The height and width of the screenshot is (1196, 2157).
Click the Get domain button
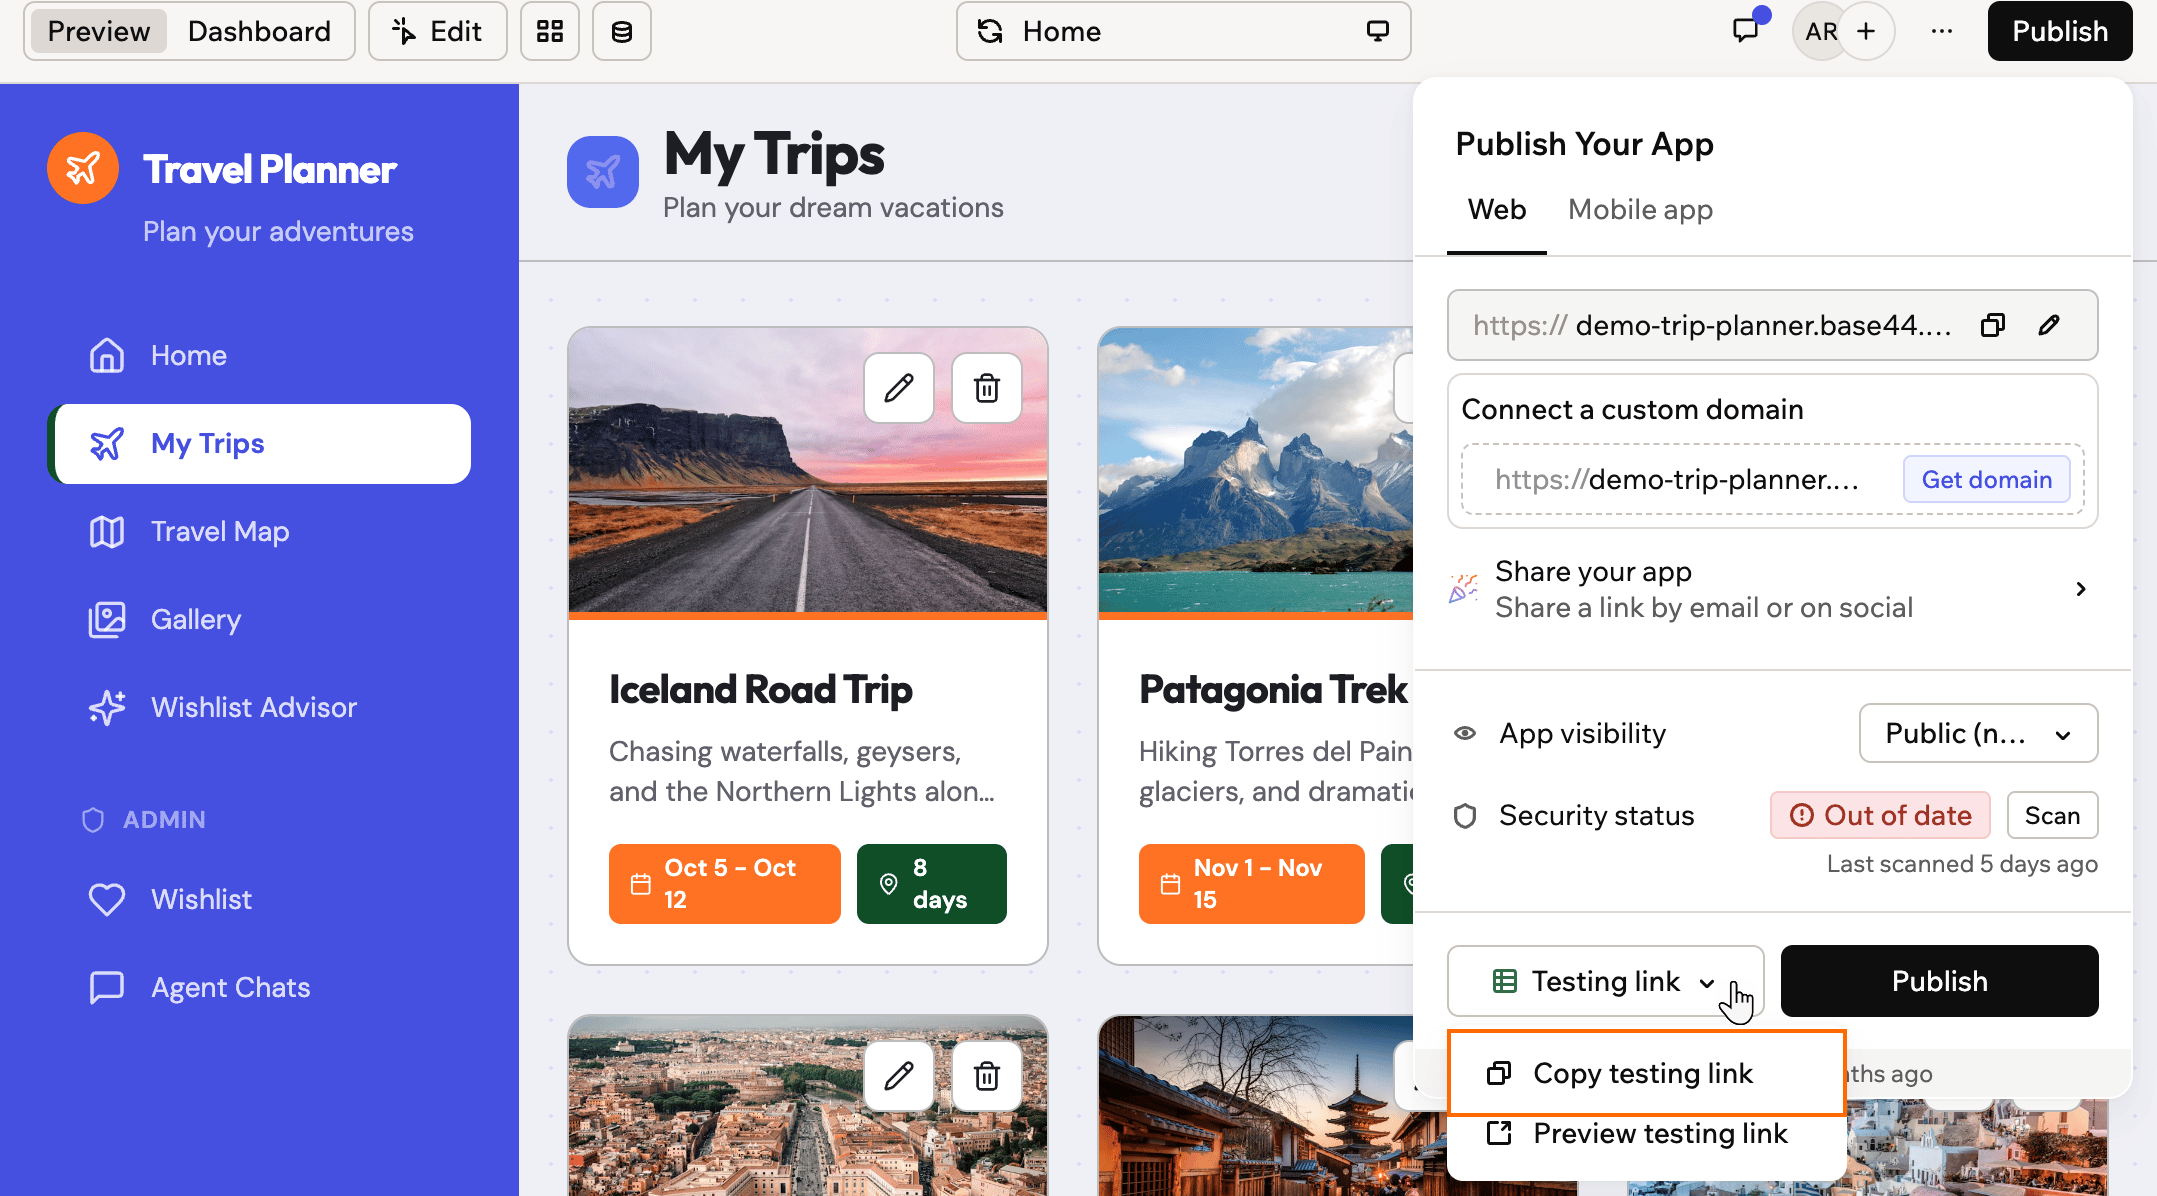pos(1987,479)
